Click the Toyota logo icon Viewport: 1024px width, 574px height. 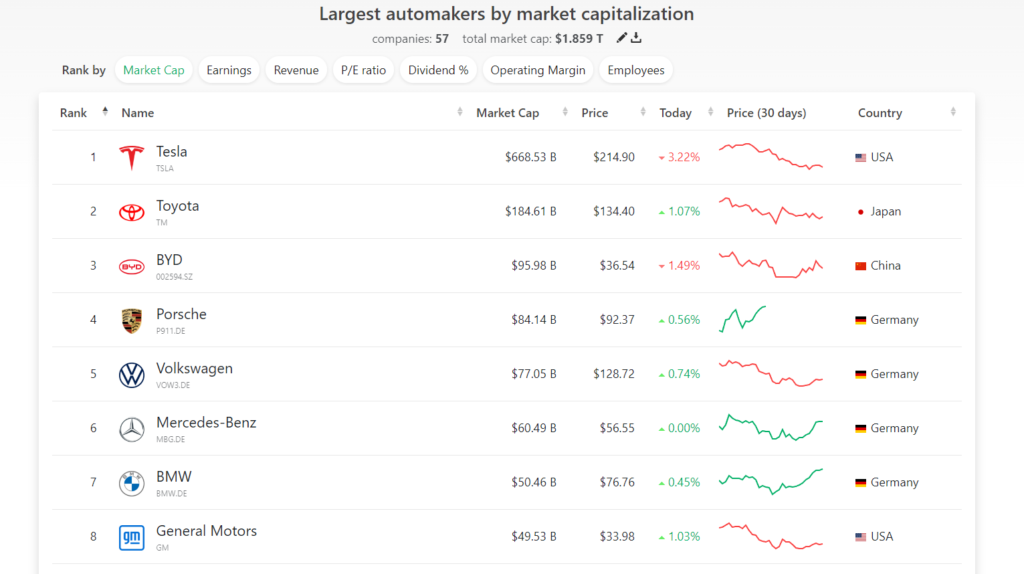coord(131,212)
